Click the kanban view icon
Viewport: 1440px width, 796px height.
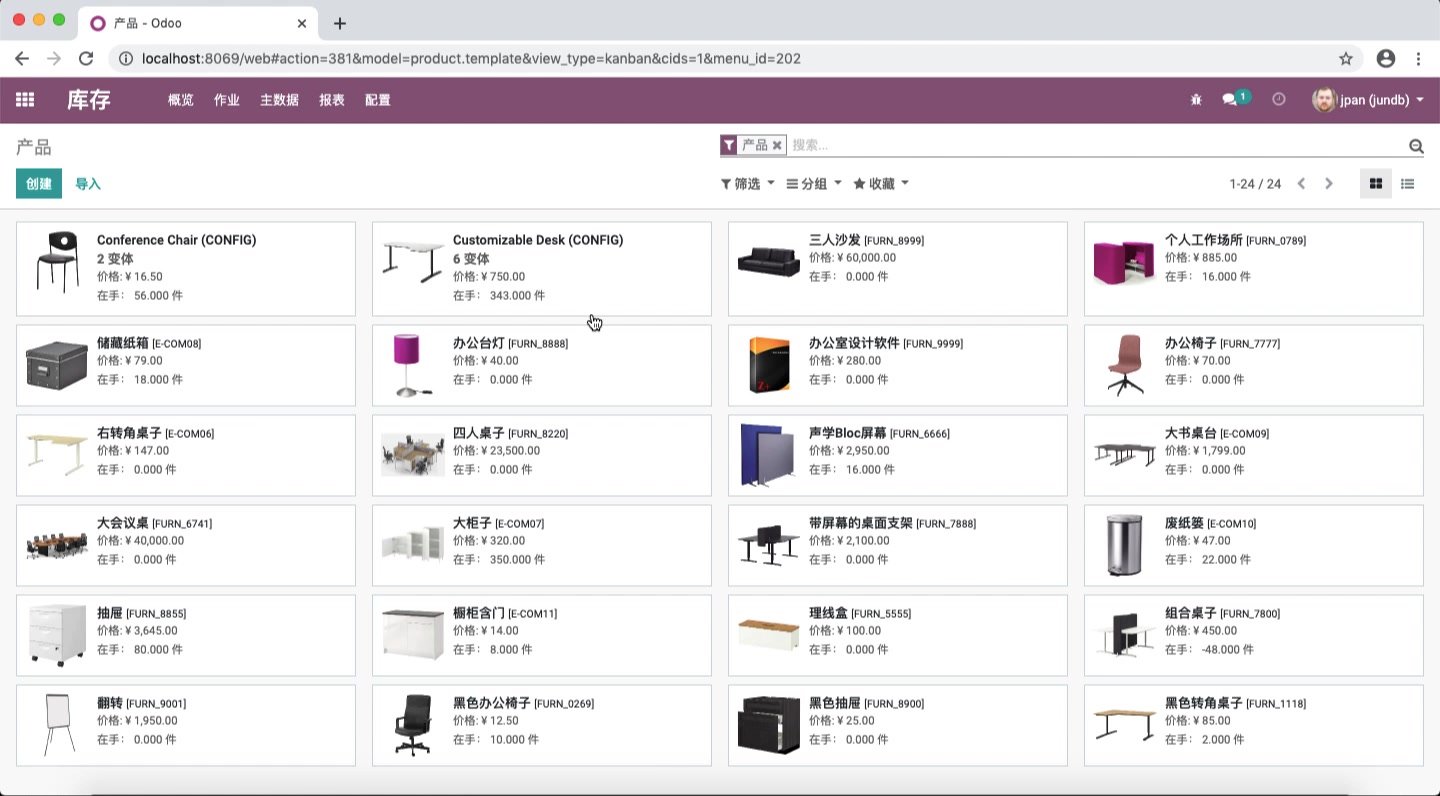click(1376, 183)
